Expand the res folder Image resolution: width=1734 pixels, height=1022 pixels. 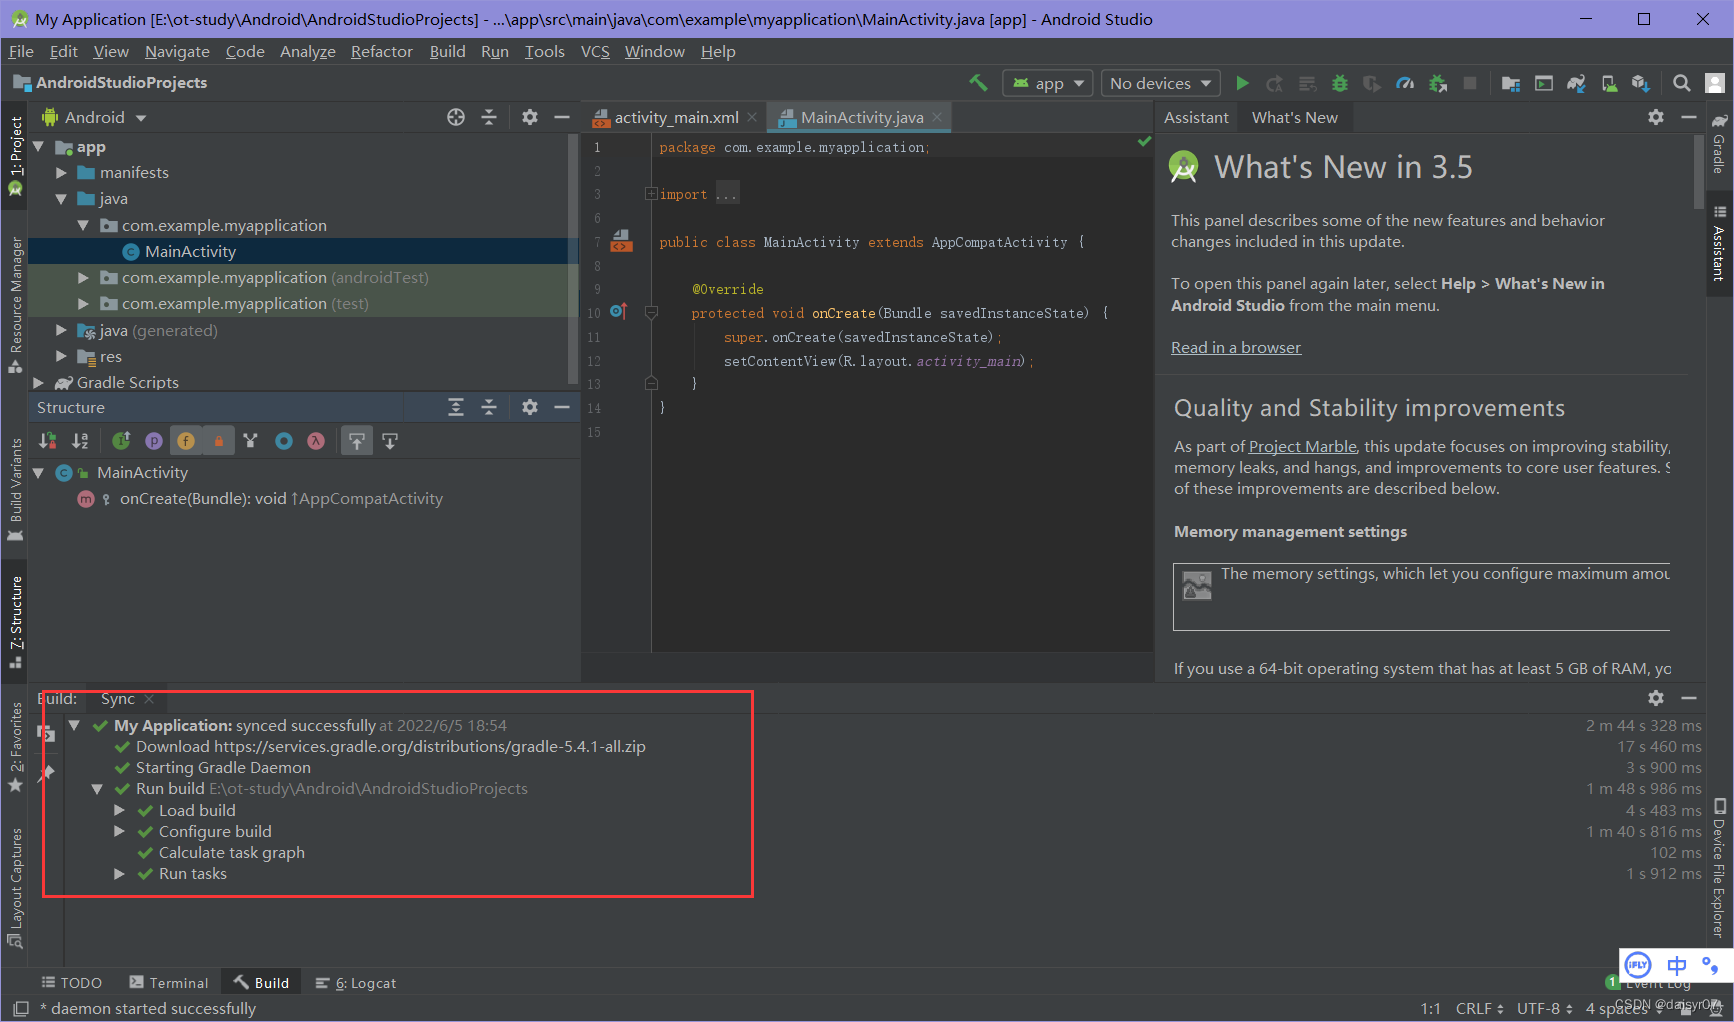click(61, 356)
